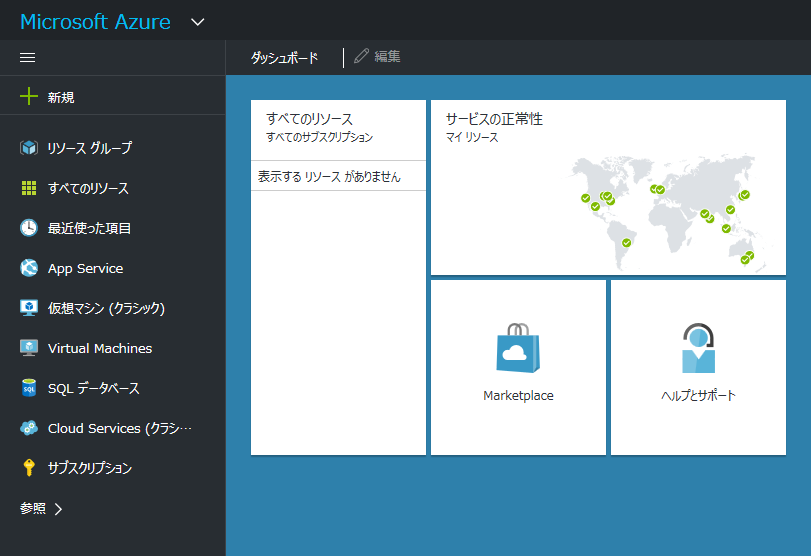Open the Resource Groups cube icon

click(28, 147)
